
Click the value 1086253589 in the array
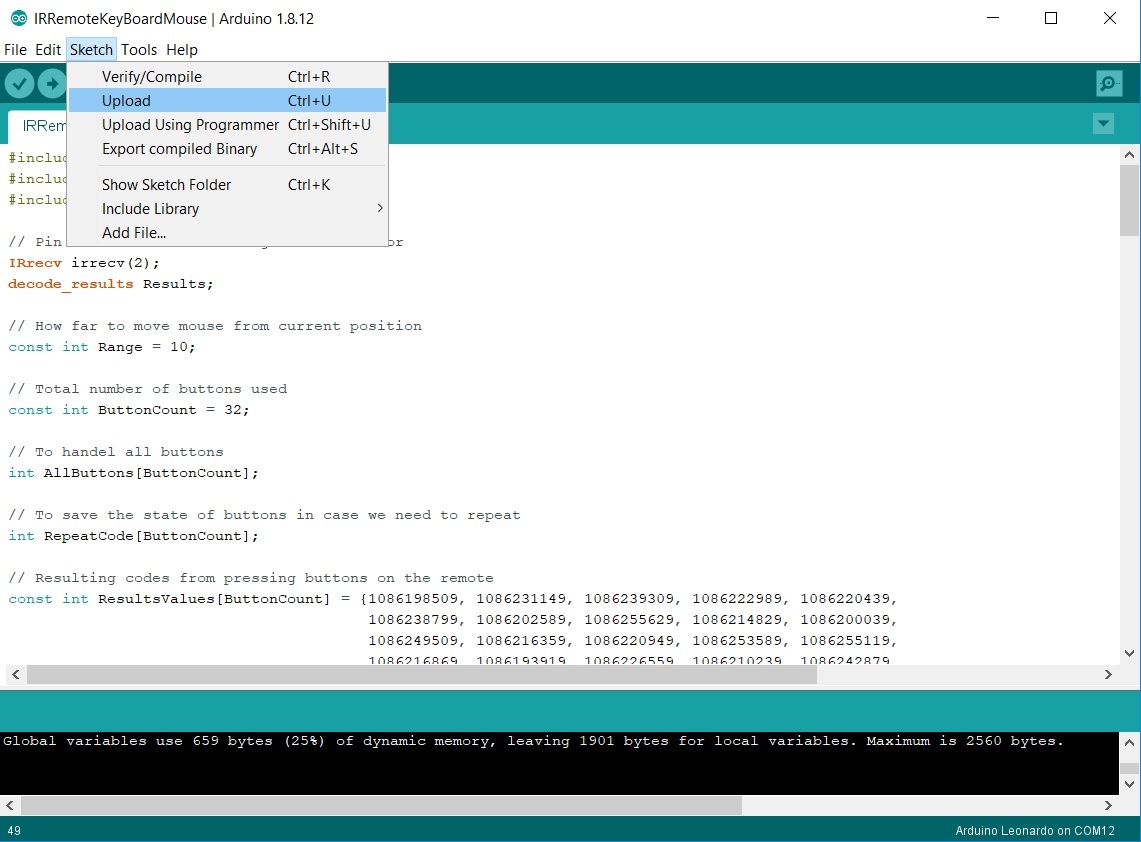pyautogui.click(x=737, y=641)
